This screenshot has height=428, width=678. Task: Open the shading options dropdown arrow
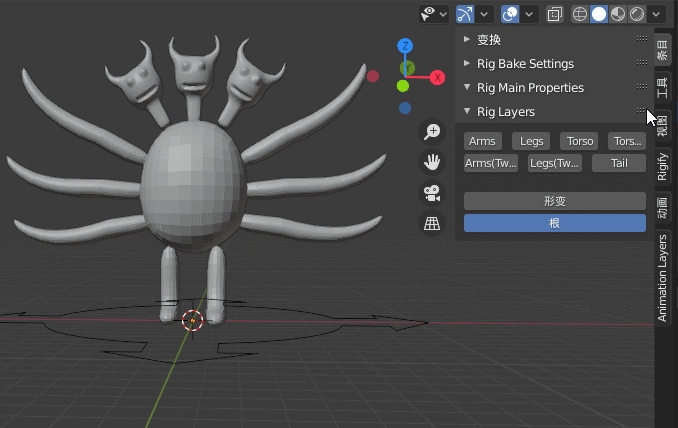tap(656, 14)
